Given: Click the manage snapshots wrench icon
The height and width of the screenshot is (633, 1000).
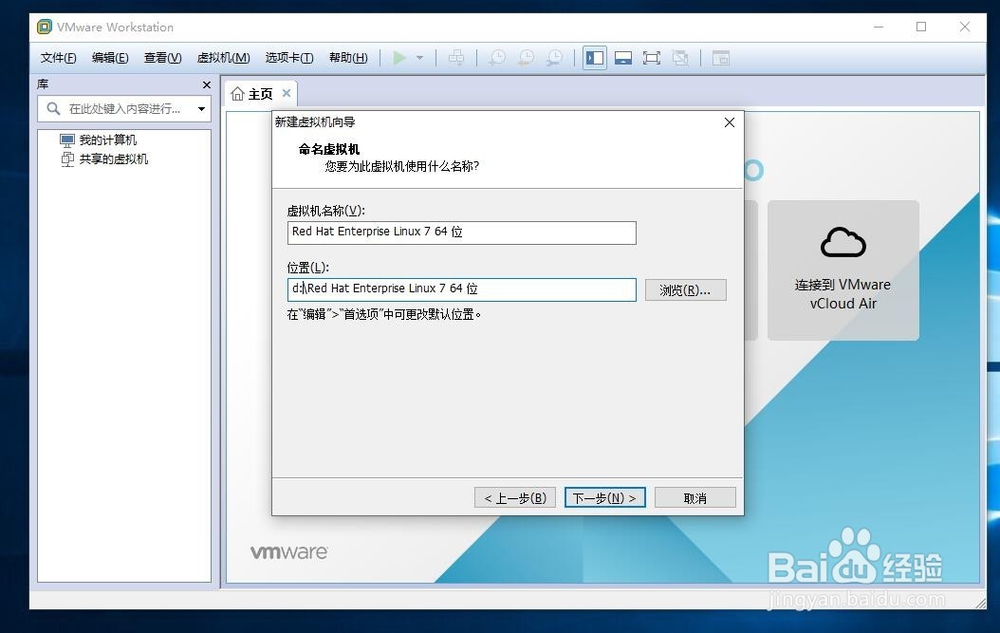Looking at the screenshot, I should coord(554,58).
